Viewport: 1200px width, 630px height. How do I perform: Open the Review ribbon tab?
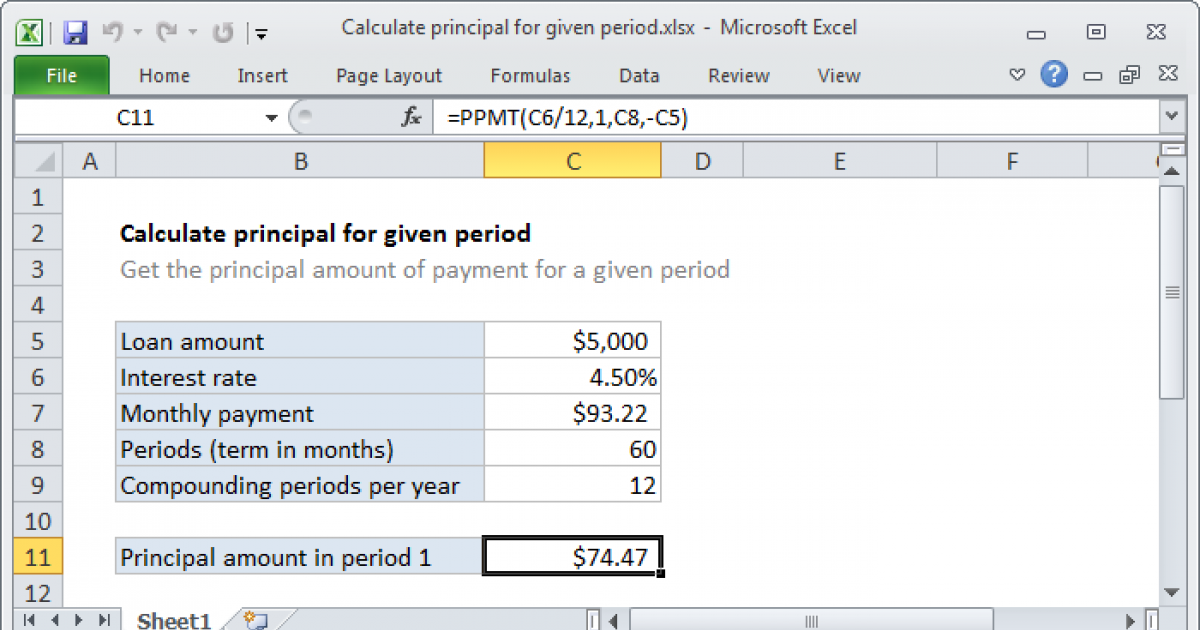point(738,76)
